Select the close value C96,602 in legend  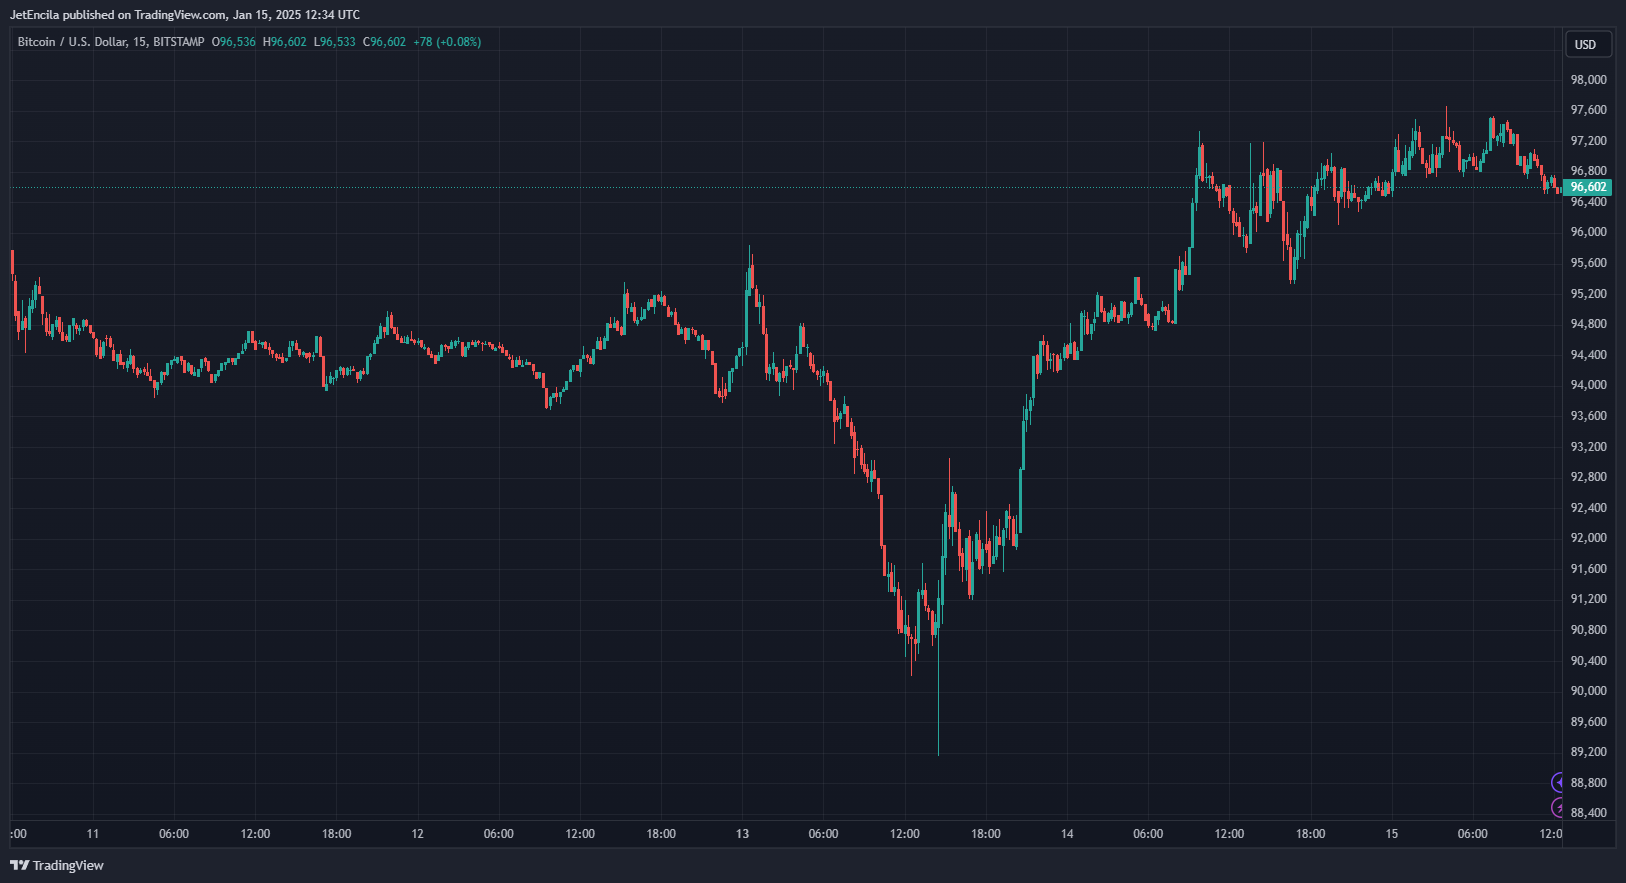point(385,42)
